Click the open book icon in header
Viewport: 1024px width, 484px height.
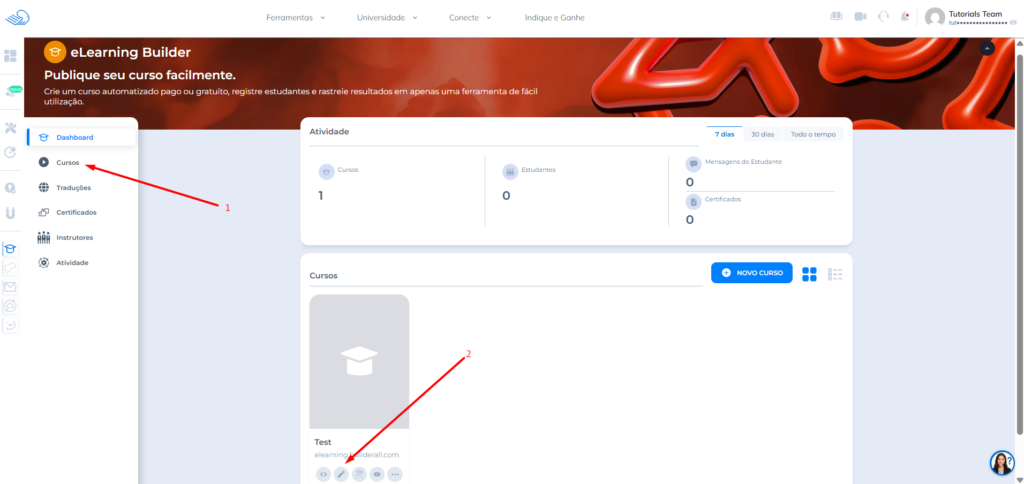click(837, 17)
